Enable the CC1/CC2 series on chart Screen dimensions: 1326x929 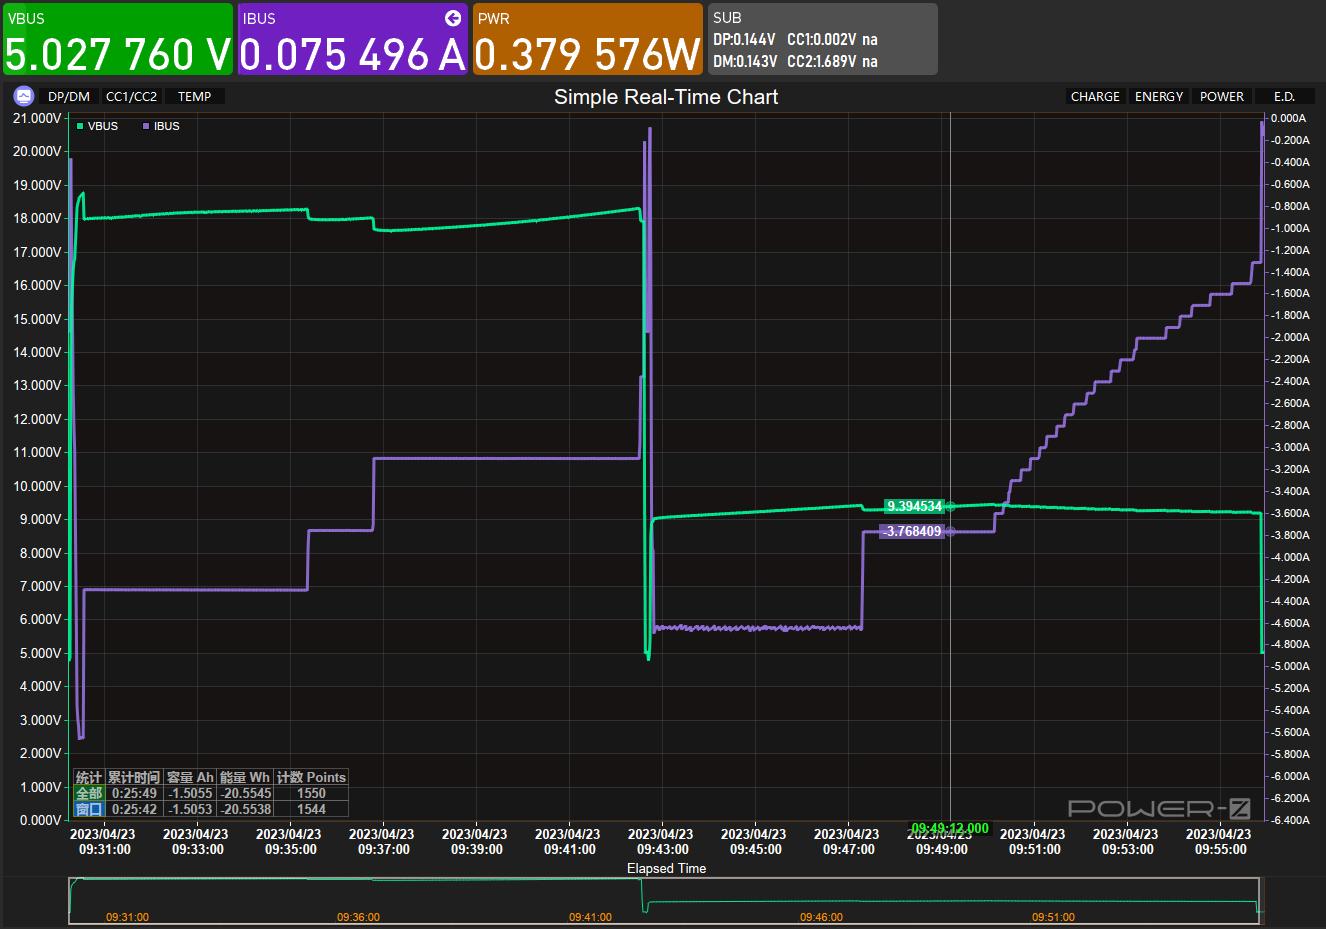pyautogui.click(x=131, y=97)
